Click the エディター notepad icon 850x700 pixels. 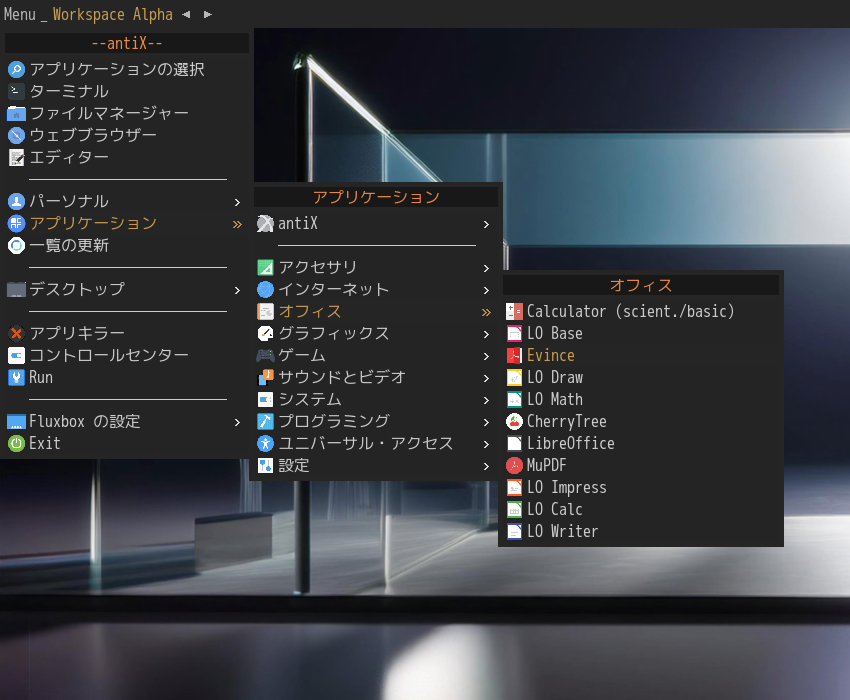pos(16,157)
